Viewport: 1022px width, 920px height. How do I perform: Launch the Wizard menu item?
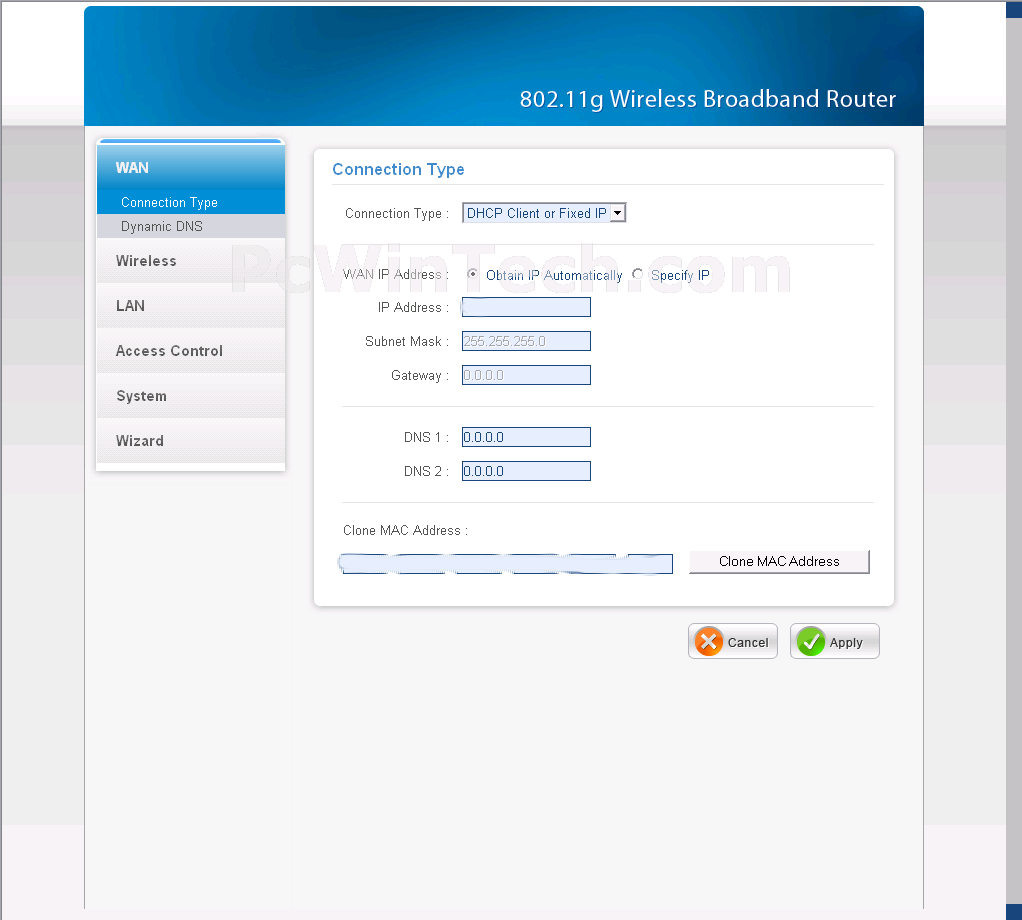coord(190,440)
